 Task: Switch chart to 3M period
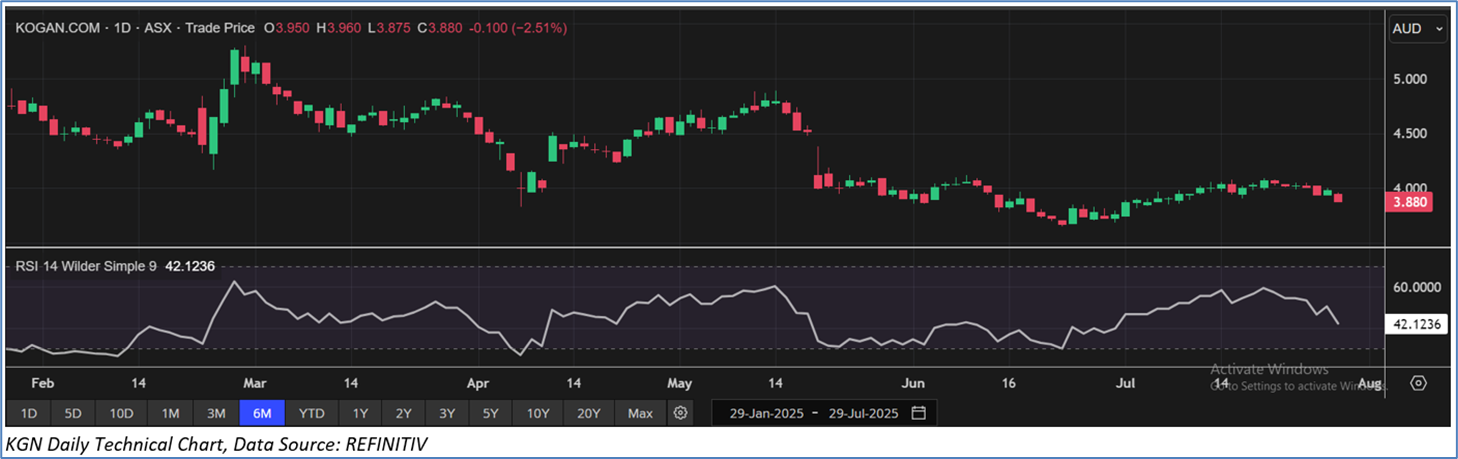[x=216, y=413]
